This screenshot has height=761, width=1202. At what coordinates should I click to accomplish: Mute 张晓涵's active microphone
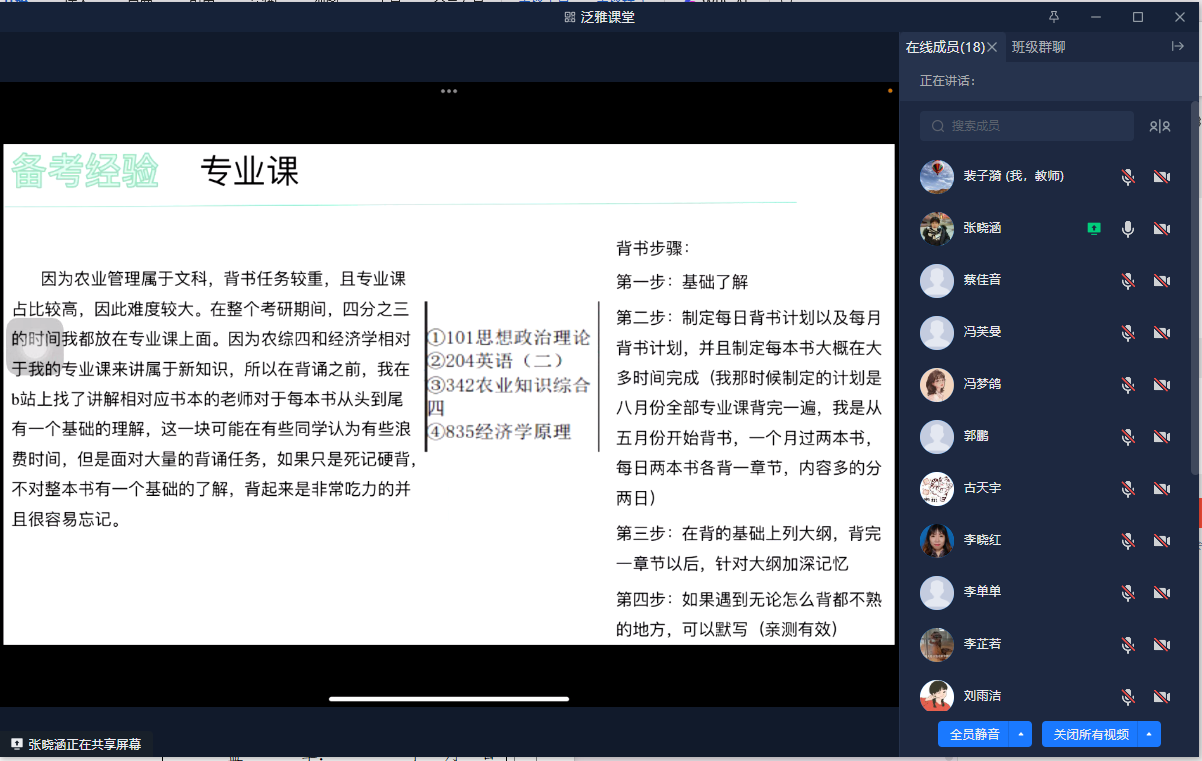[1128, 229]
